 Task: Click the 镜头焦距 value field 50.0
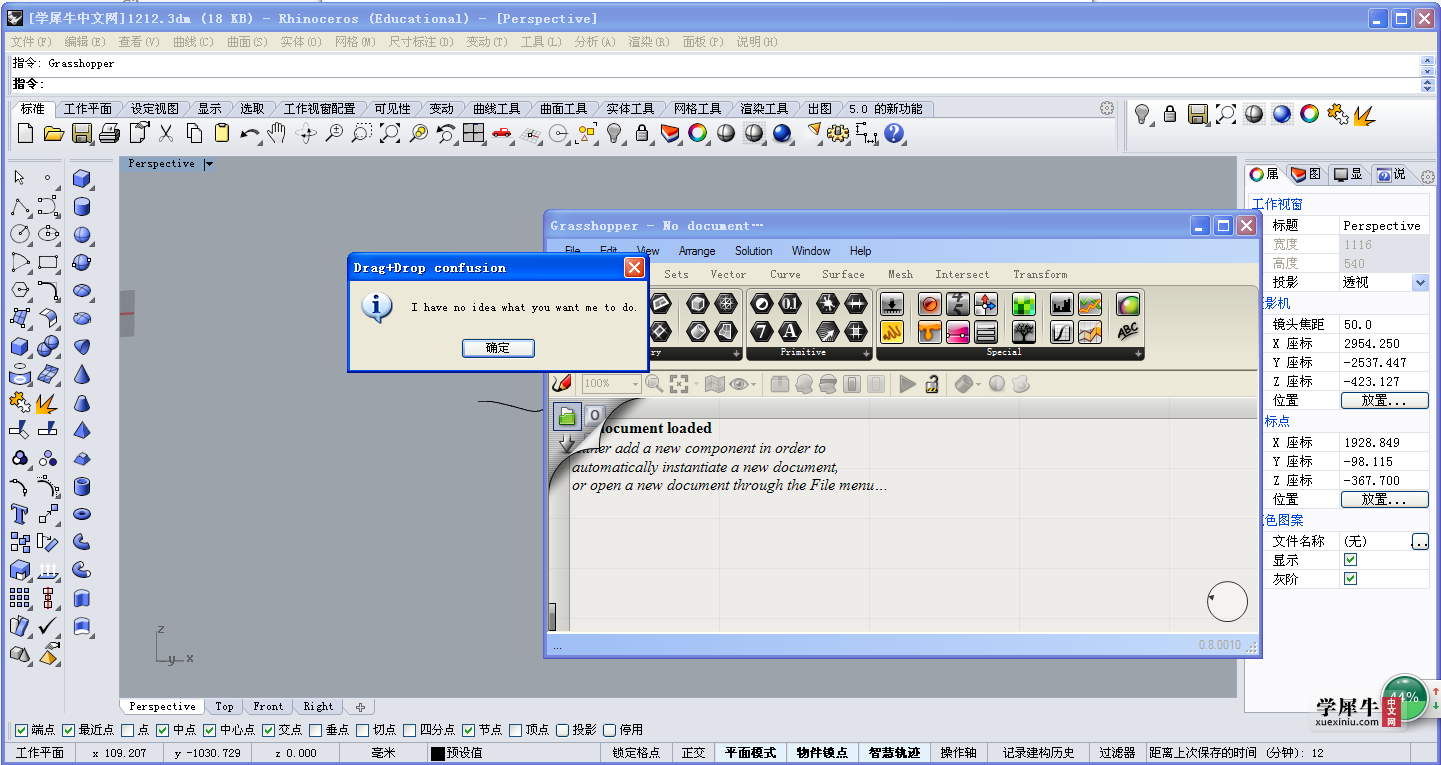coord(1384,324)
